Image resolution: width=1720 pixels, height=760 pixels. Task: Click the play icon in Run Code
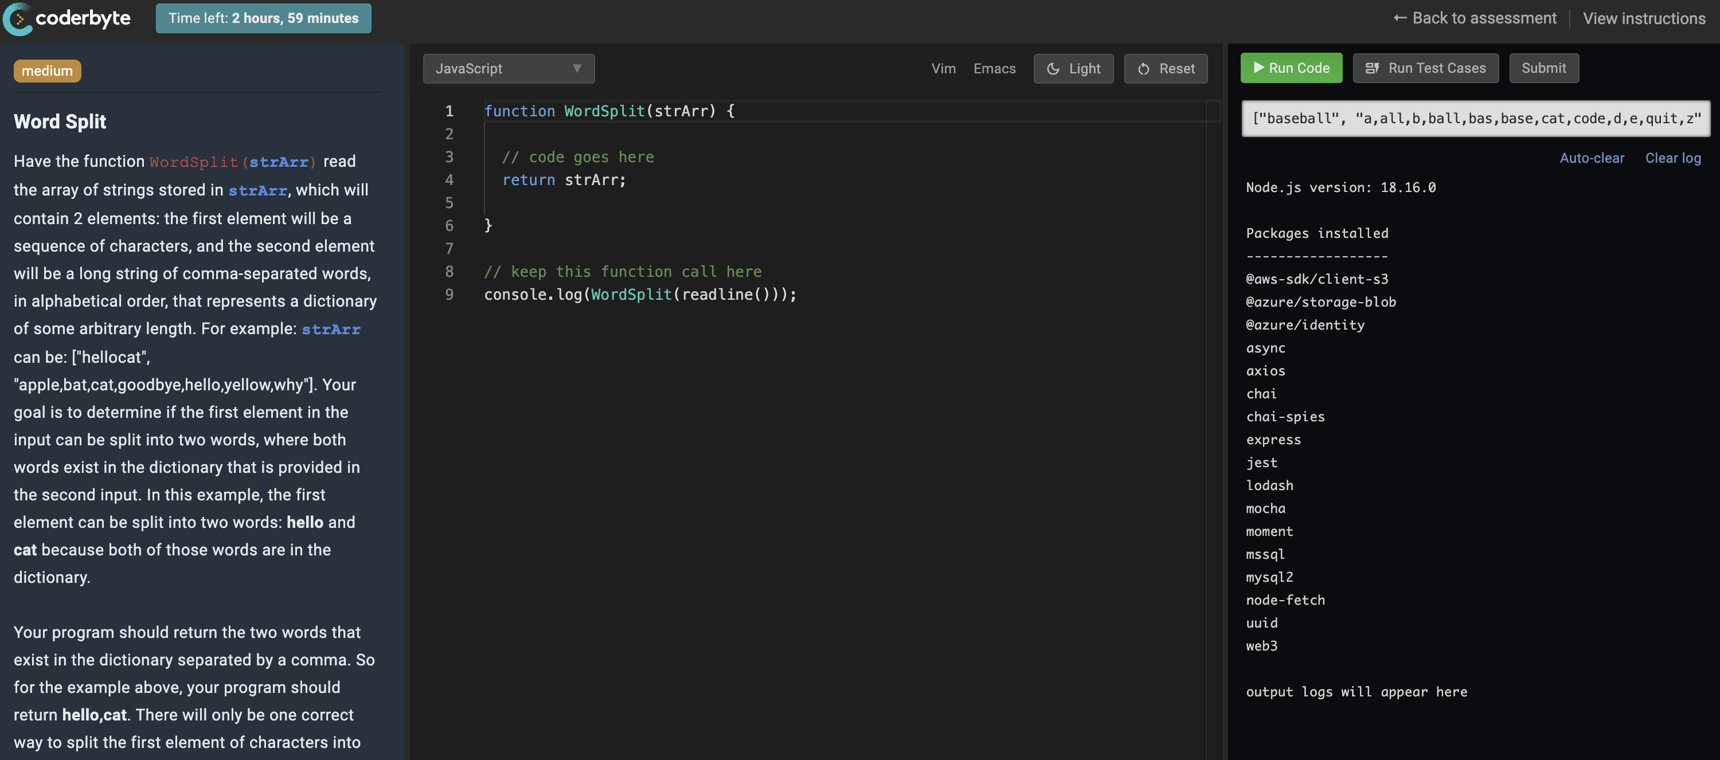pos(1258,68)
